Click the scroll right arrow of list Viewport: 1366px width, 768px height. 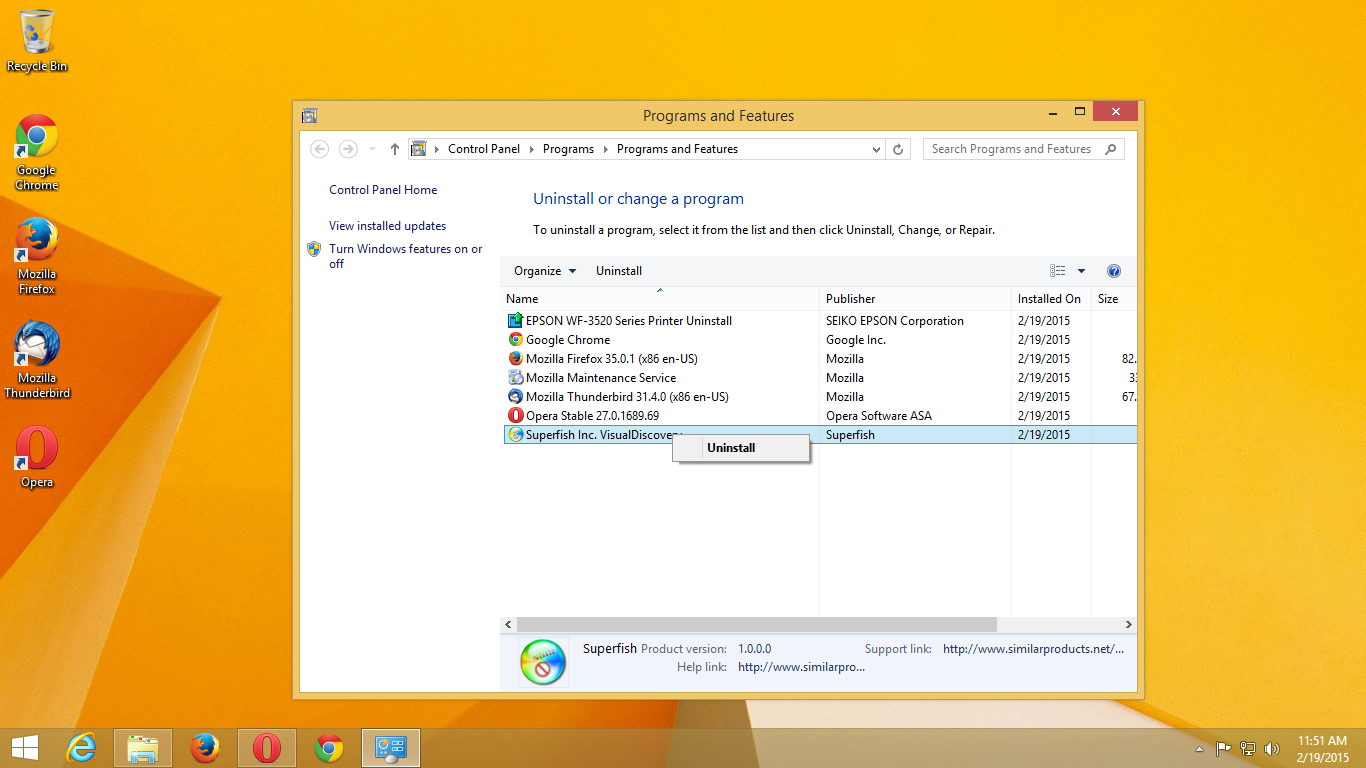click(1128, 624)
